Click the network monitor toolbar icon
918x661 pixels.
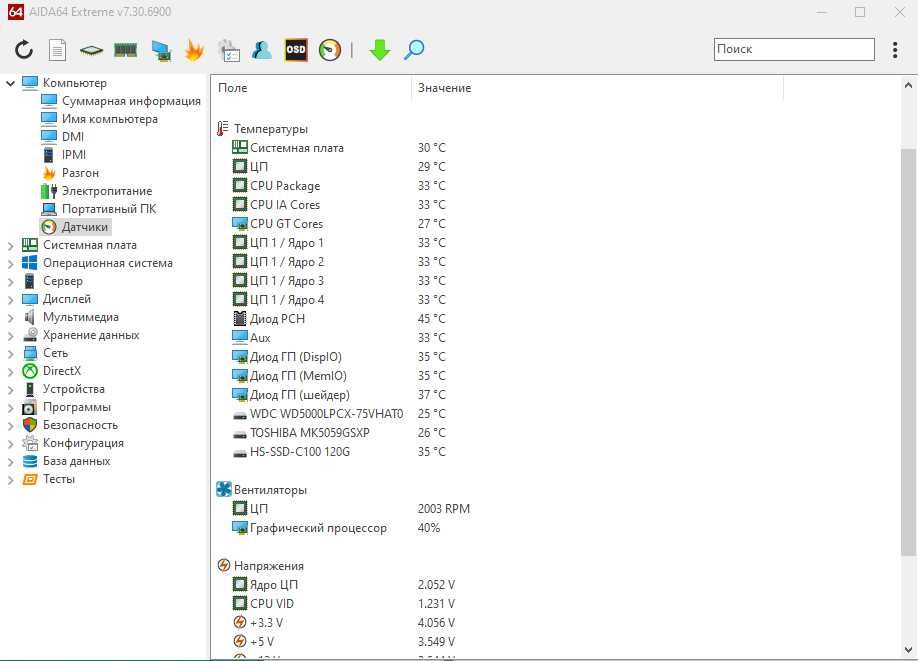click(161, 50)
